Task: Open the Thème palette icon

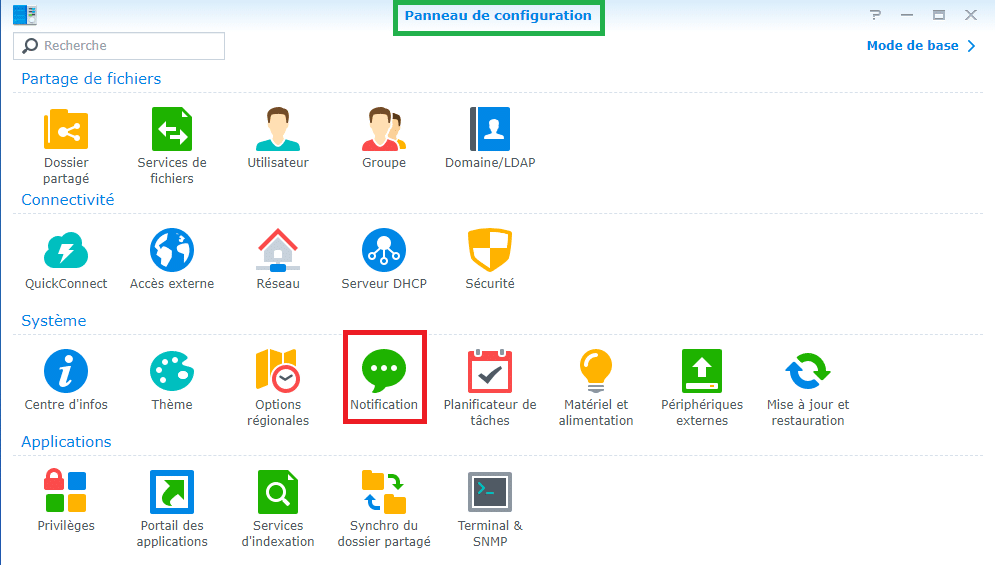Action: pos(172,371)
